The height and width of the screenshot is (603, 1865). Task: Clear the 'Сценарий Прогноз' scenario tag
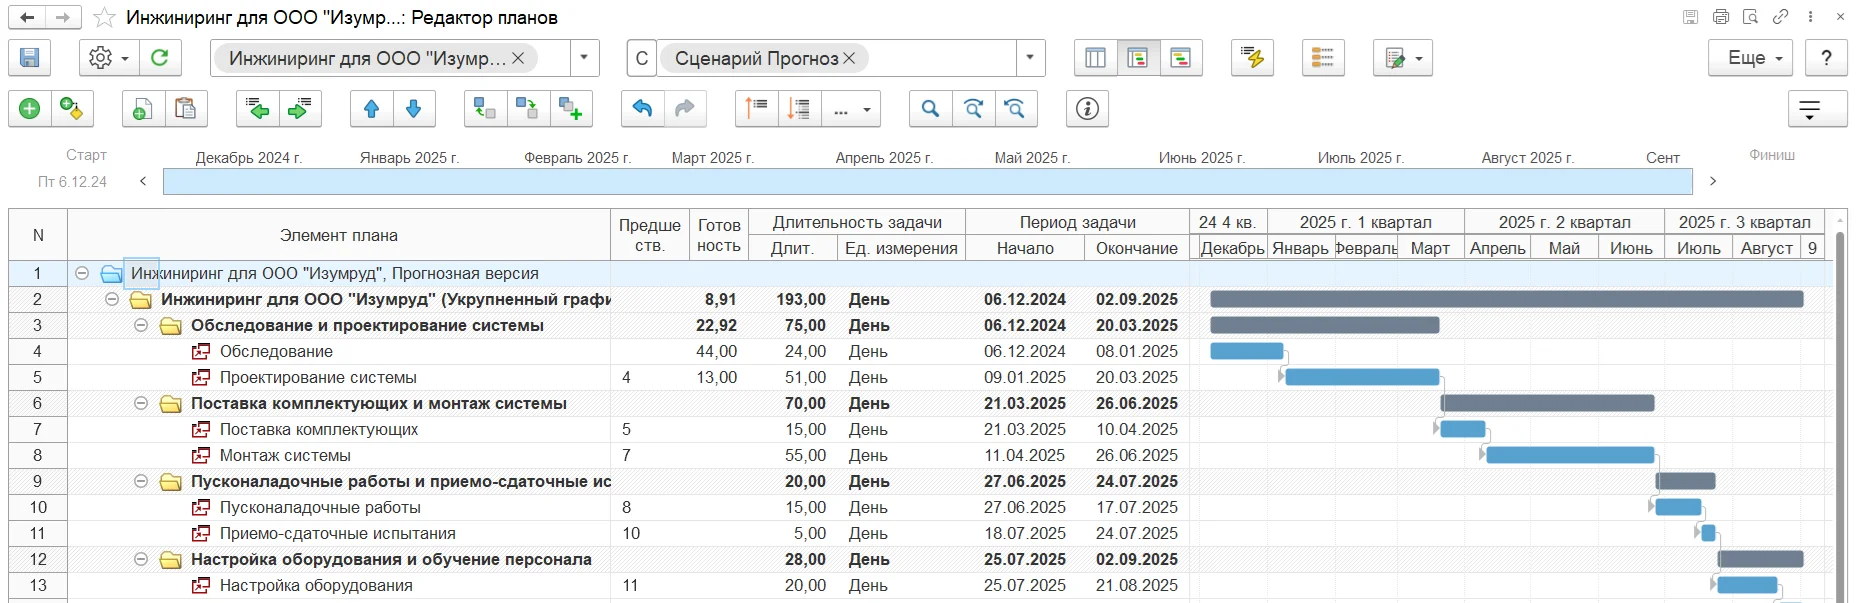click(x=849, y=58)
